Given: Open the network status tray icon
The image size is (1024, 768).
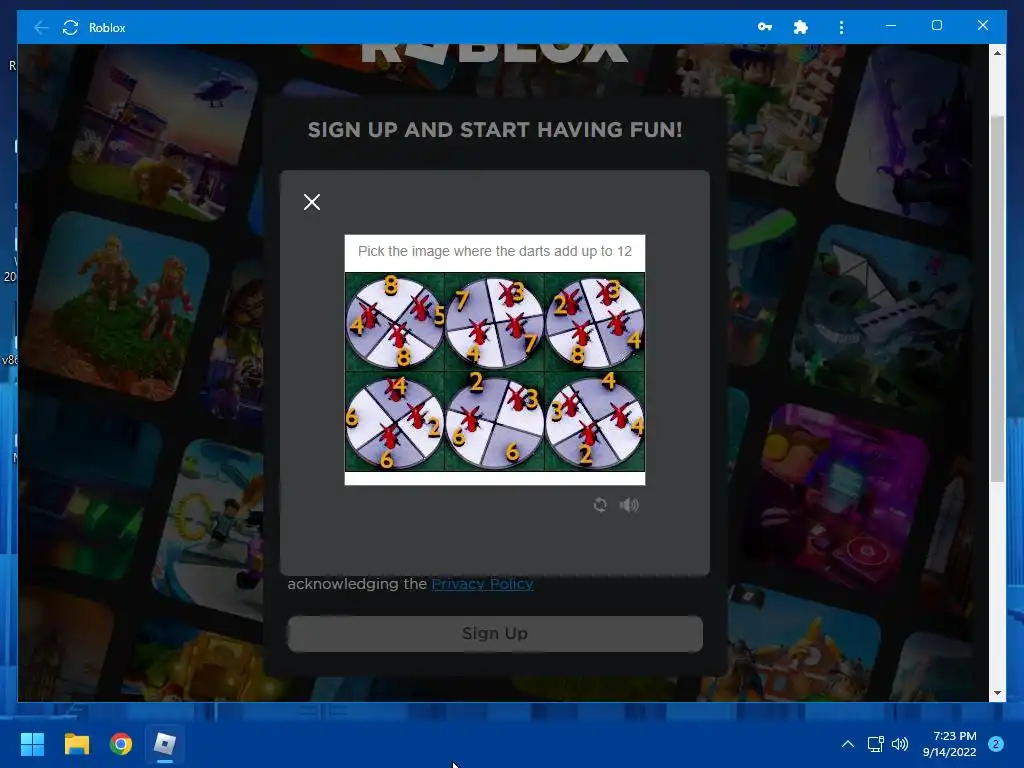Looking at the screenshot, I should (x=875, y=744).
